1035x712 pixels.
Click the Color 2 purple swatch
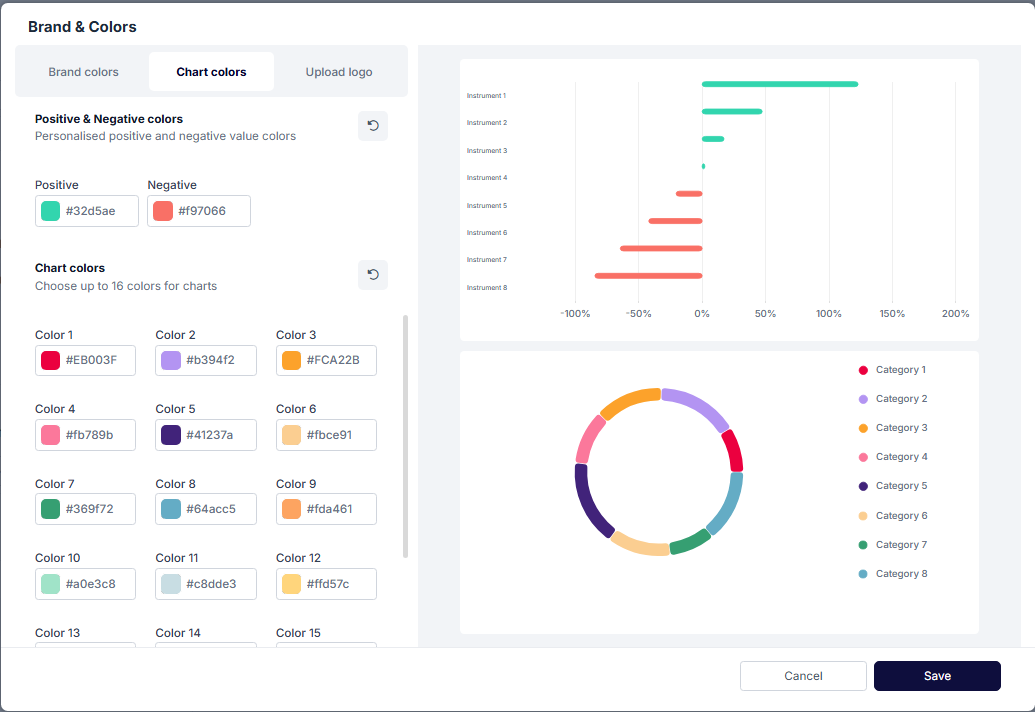tap(171, 361)
